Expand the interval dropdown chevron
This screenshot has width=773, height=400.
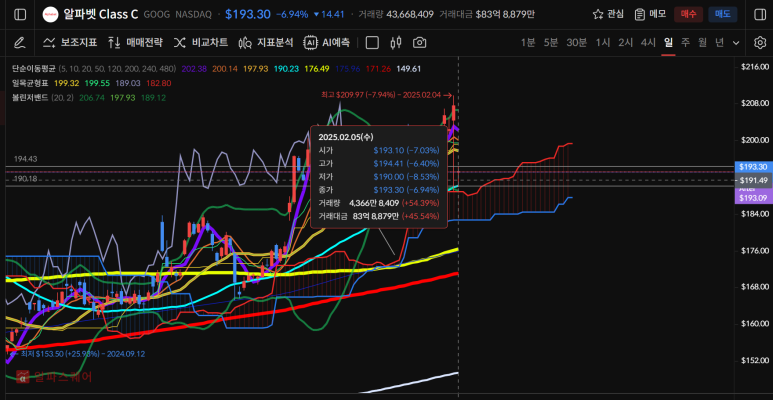tap(736, 43)
